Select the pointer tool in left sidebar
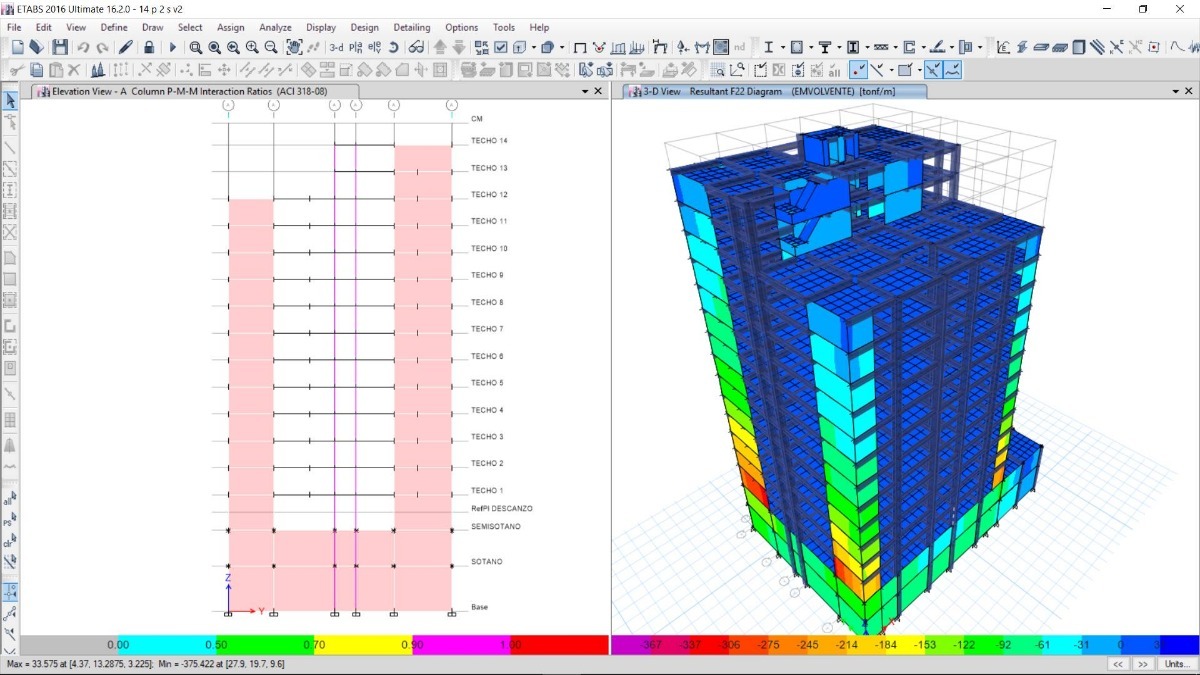 (x=10, y=100)
